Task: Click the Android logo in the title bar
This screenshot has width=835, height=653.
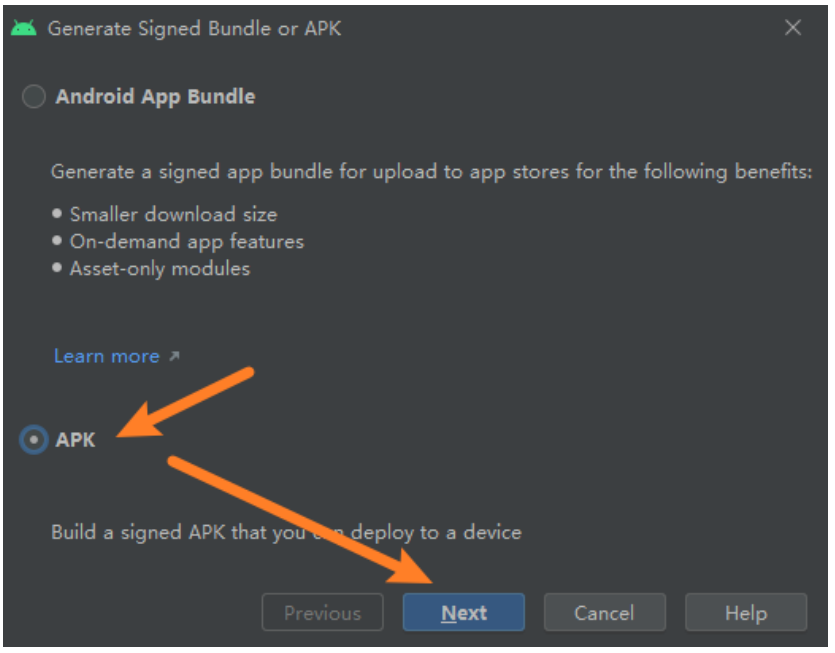Action: [24, 28]
